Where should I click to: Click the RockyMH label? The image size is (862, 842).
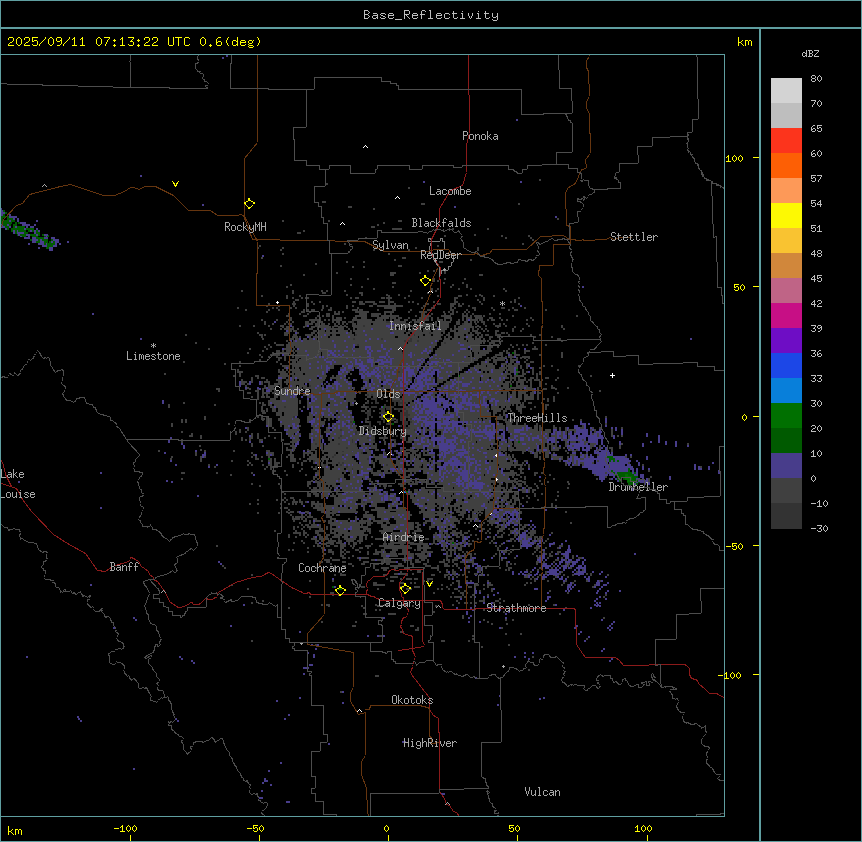[x=245, y=227]
